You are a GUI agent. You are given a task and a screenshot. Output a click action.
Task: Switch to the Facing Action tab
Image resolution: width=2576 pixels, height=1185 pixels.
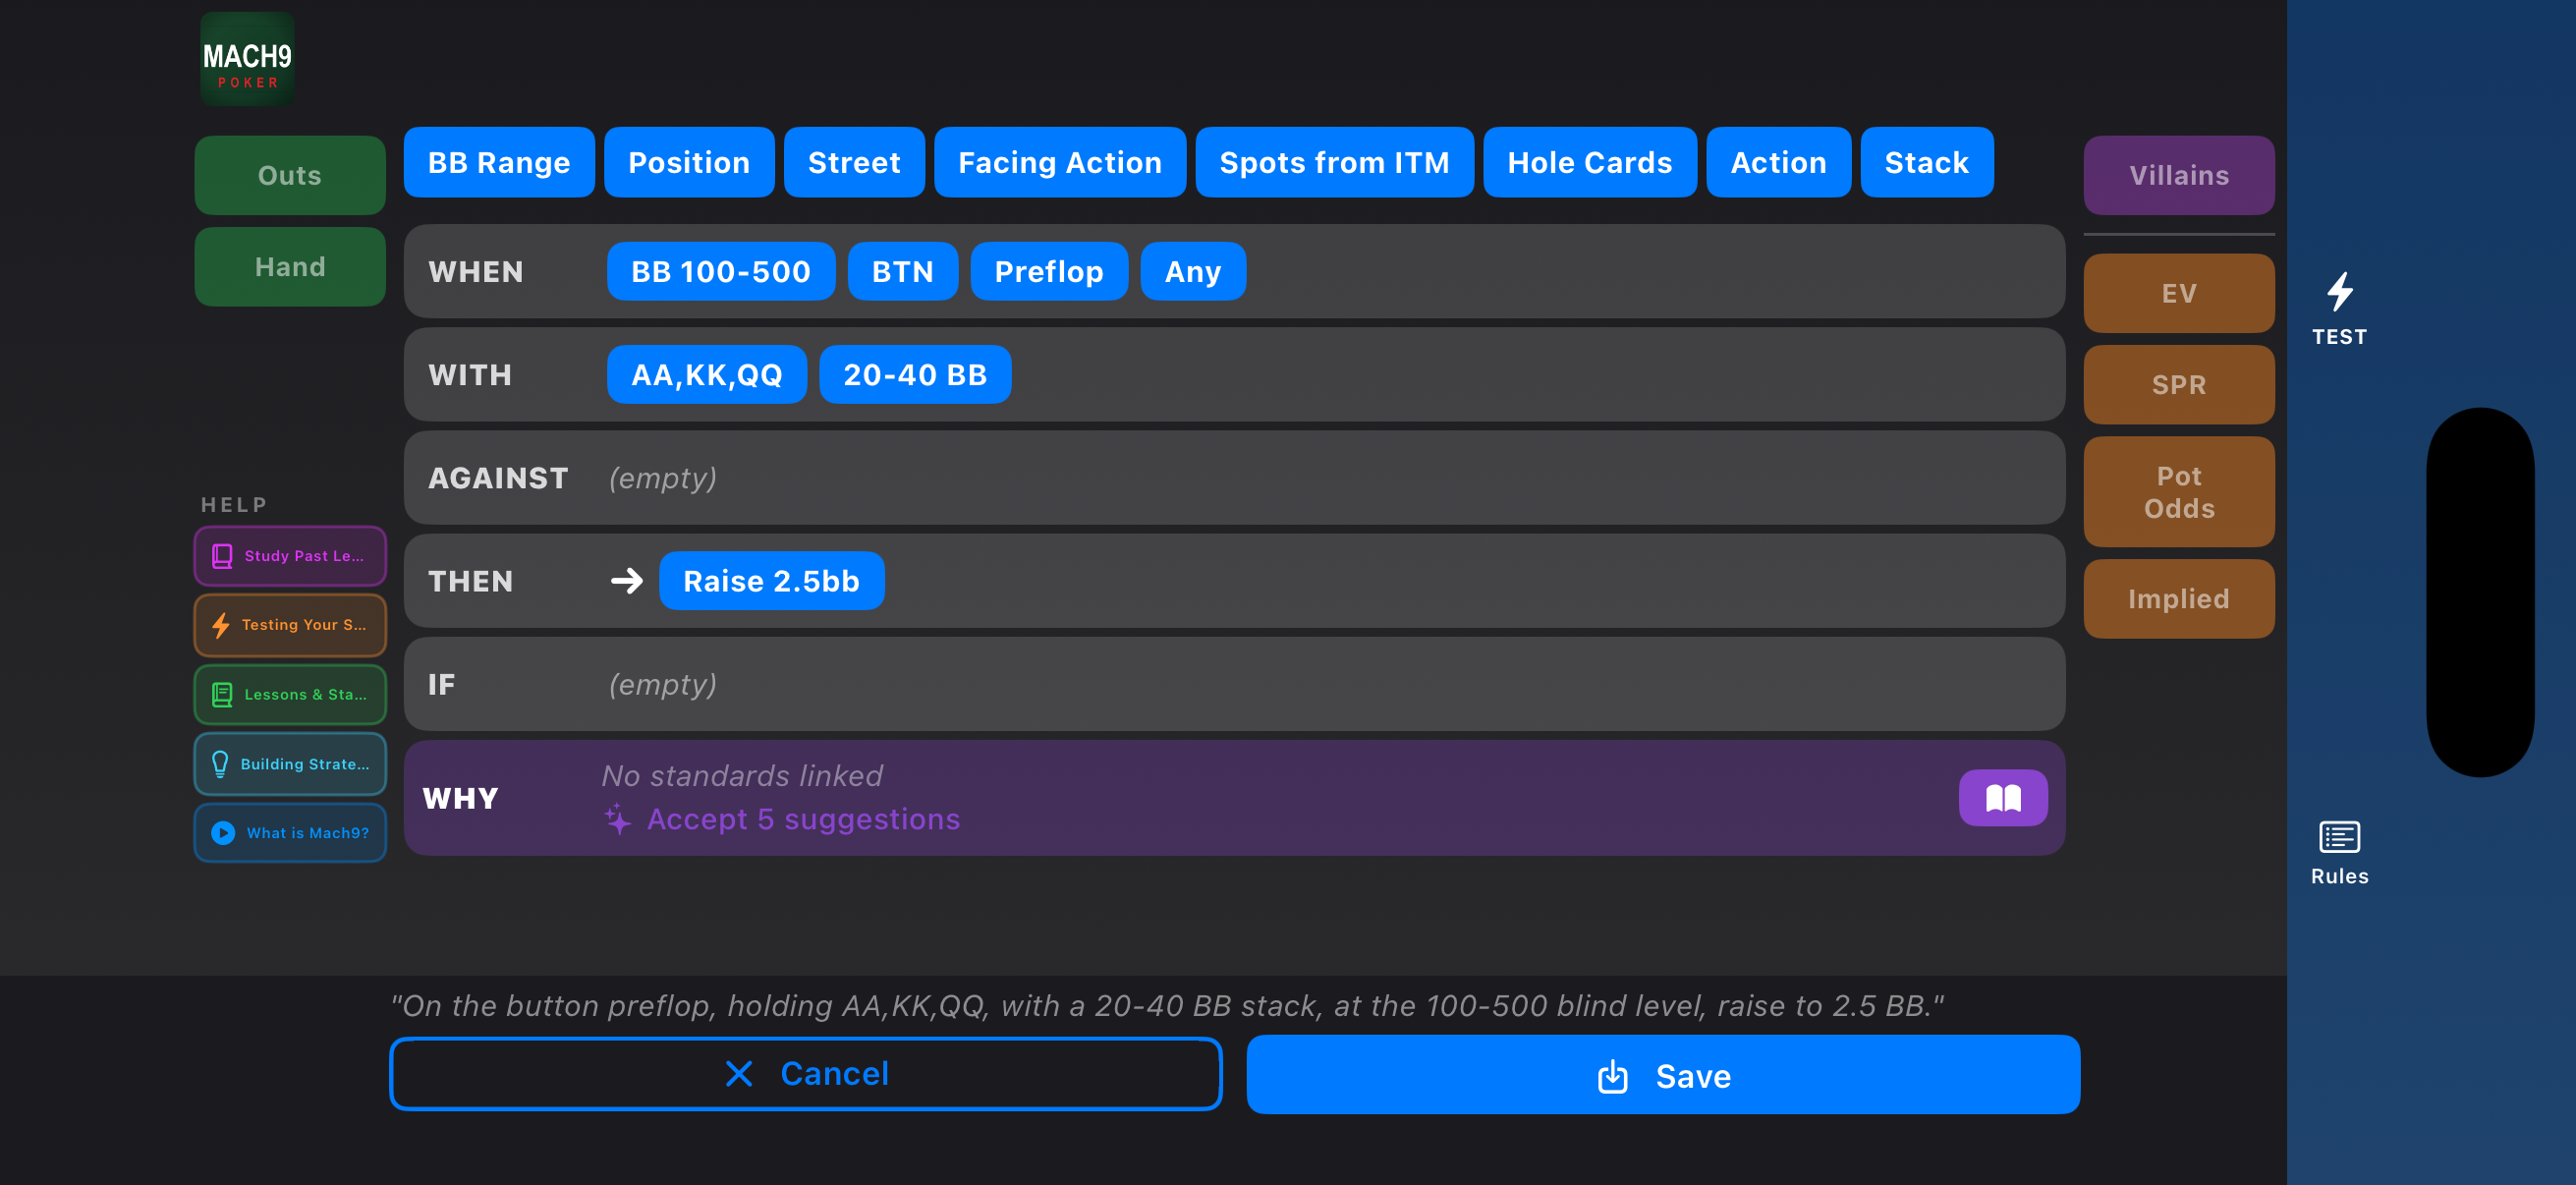coord(1059,162)
